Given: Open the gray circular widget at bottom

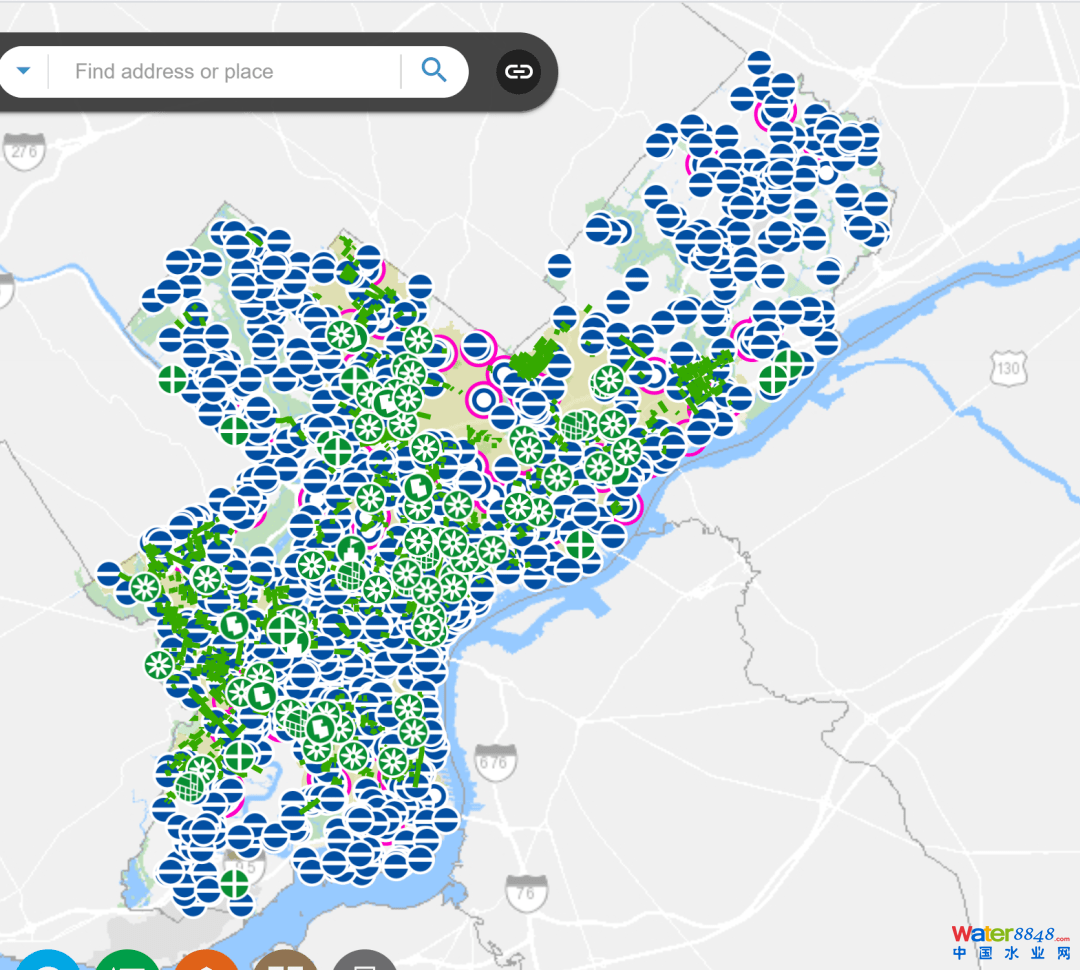Looking at the screenshot, I should tap(364, 963).
